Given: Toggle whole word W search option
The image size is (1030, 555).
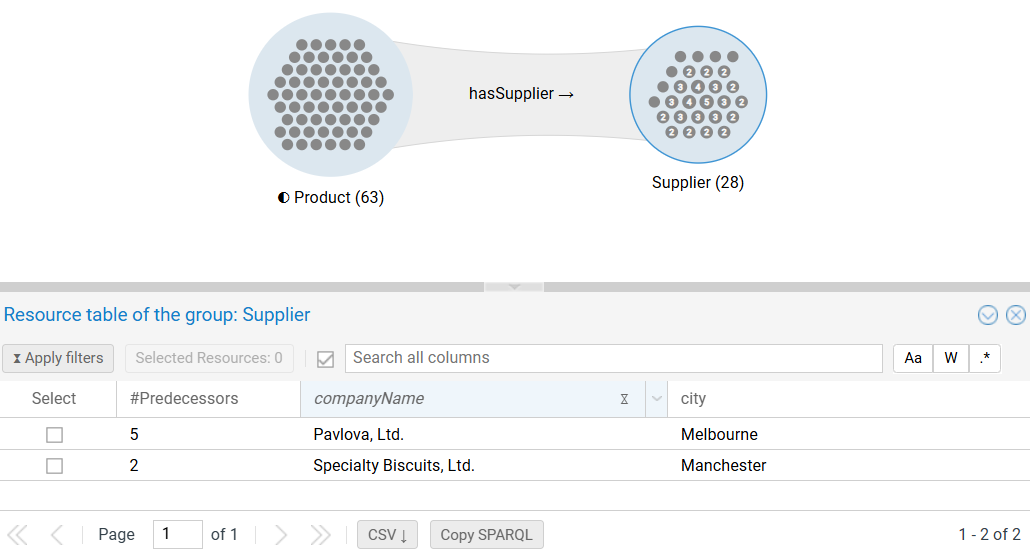Looking at the screenshot, I should (x=950, y=358).
